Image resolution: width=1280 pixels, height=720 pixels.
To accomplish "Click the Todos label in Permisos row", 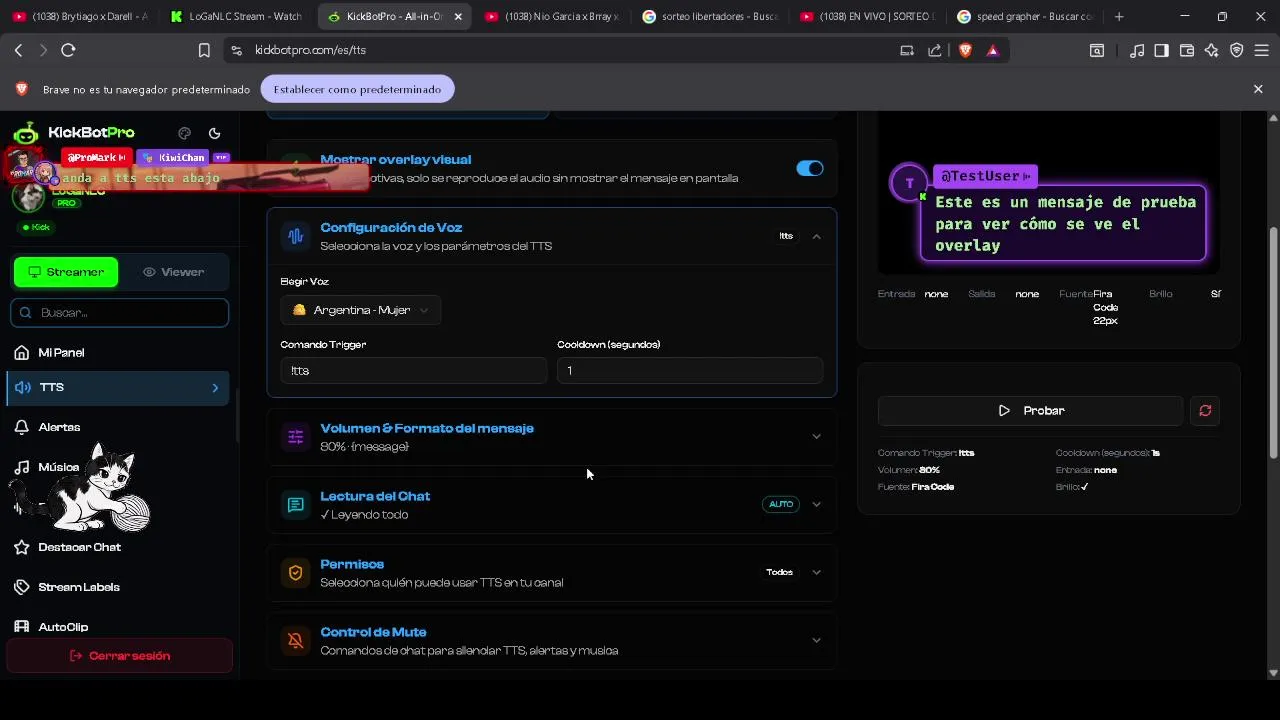I will pyautogui.click(x=779, y=573).
